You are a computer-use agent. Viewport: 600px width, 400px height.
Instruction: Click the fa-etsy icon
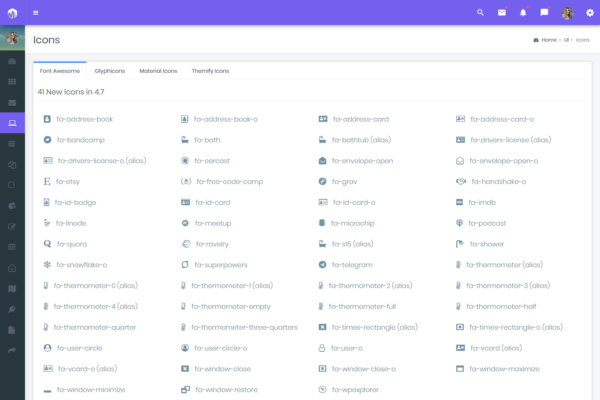47,181
